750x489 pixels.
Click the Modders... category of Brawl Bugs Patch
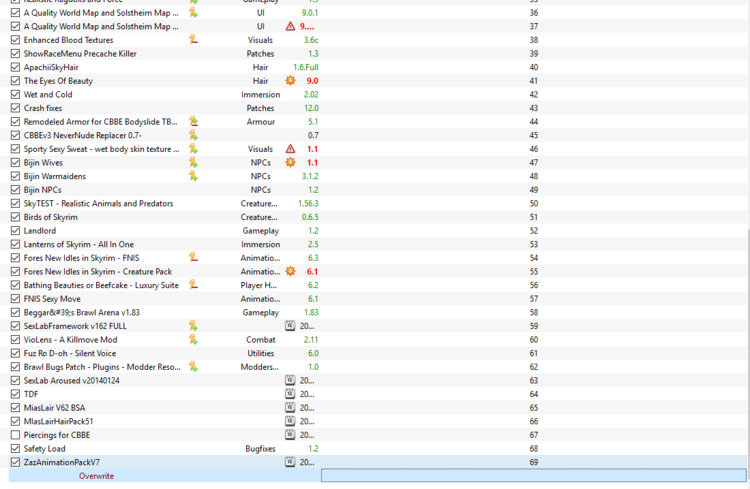click(260, 367)
